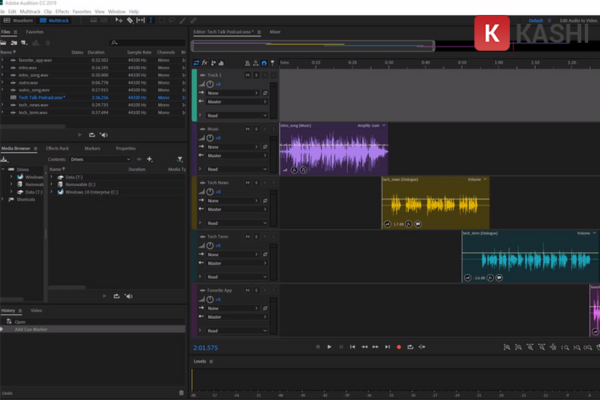
Task: Zoom out full using the star zoom icon
Action: click(553, 347)
